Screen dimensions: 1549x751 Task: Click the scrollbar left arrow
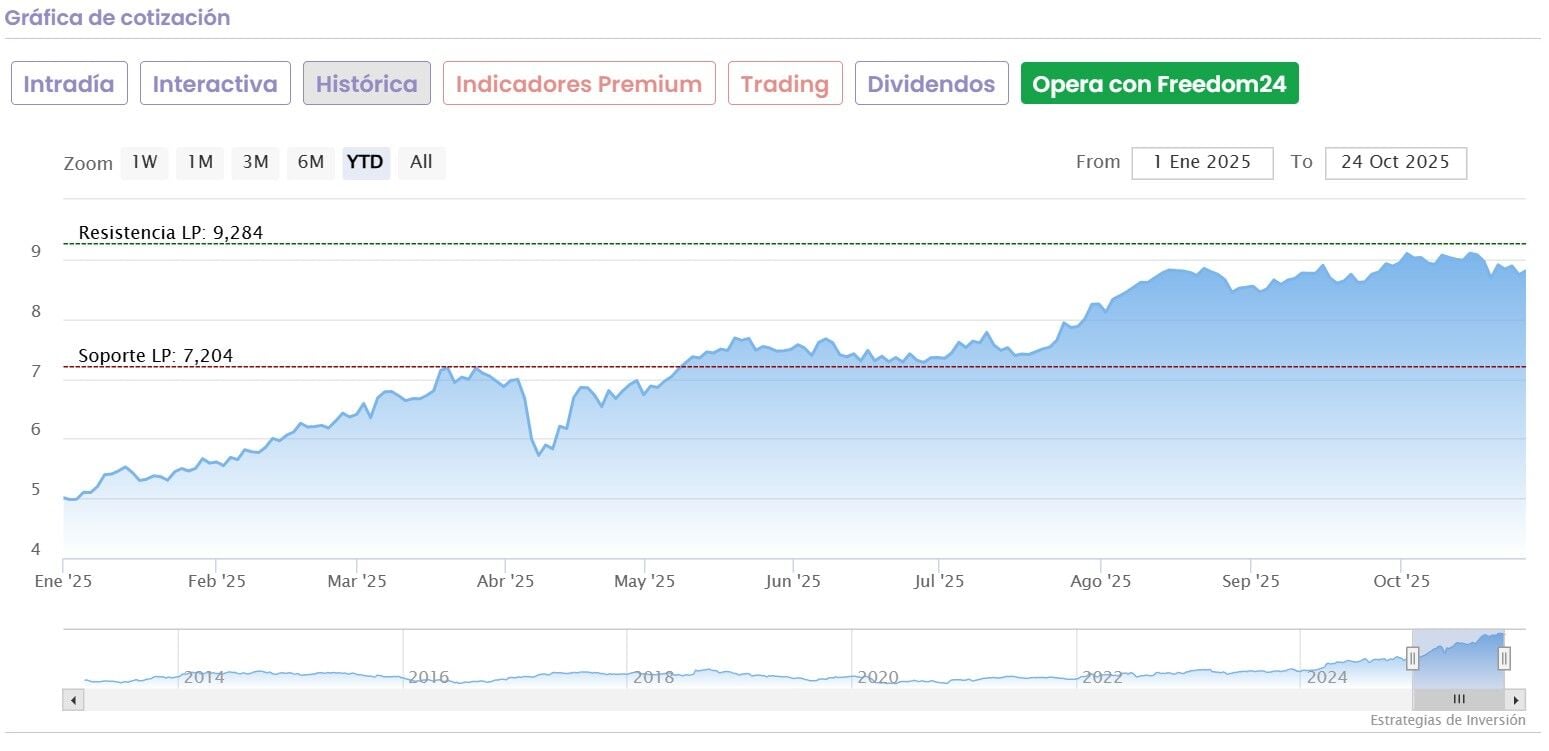click(73, 699)
